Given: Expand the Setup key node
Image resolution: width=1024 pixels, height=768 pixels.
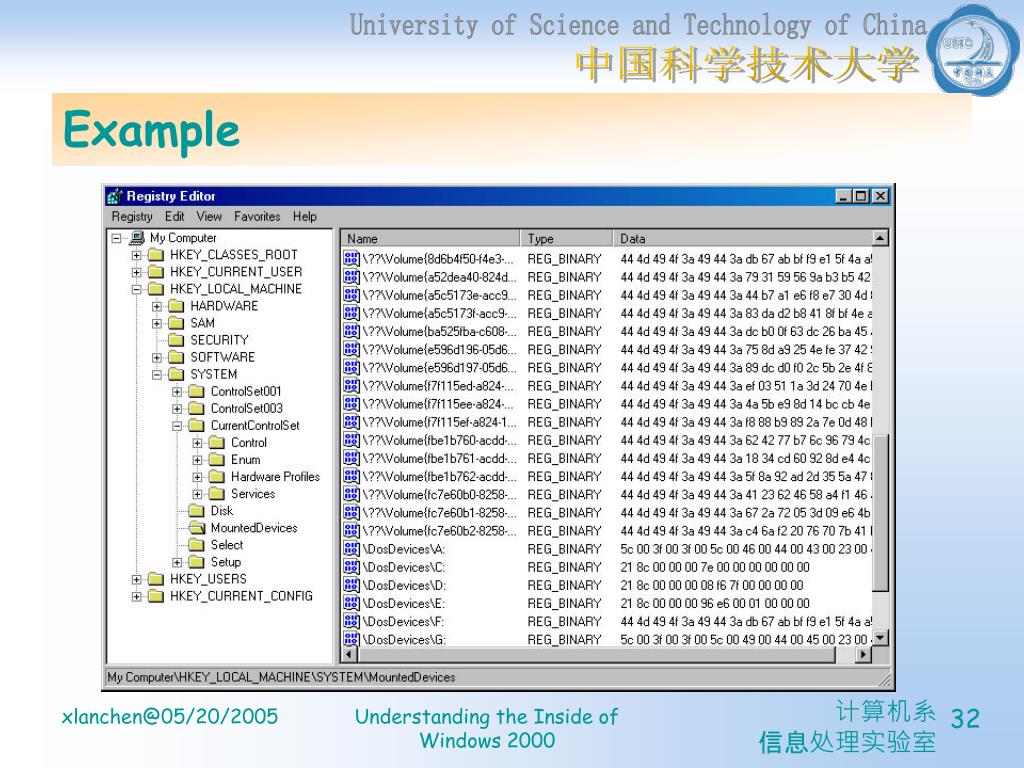Looking at the screenshot, I should [177, 562].
